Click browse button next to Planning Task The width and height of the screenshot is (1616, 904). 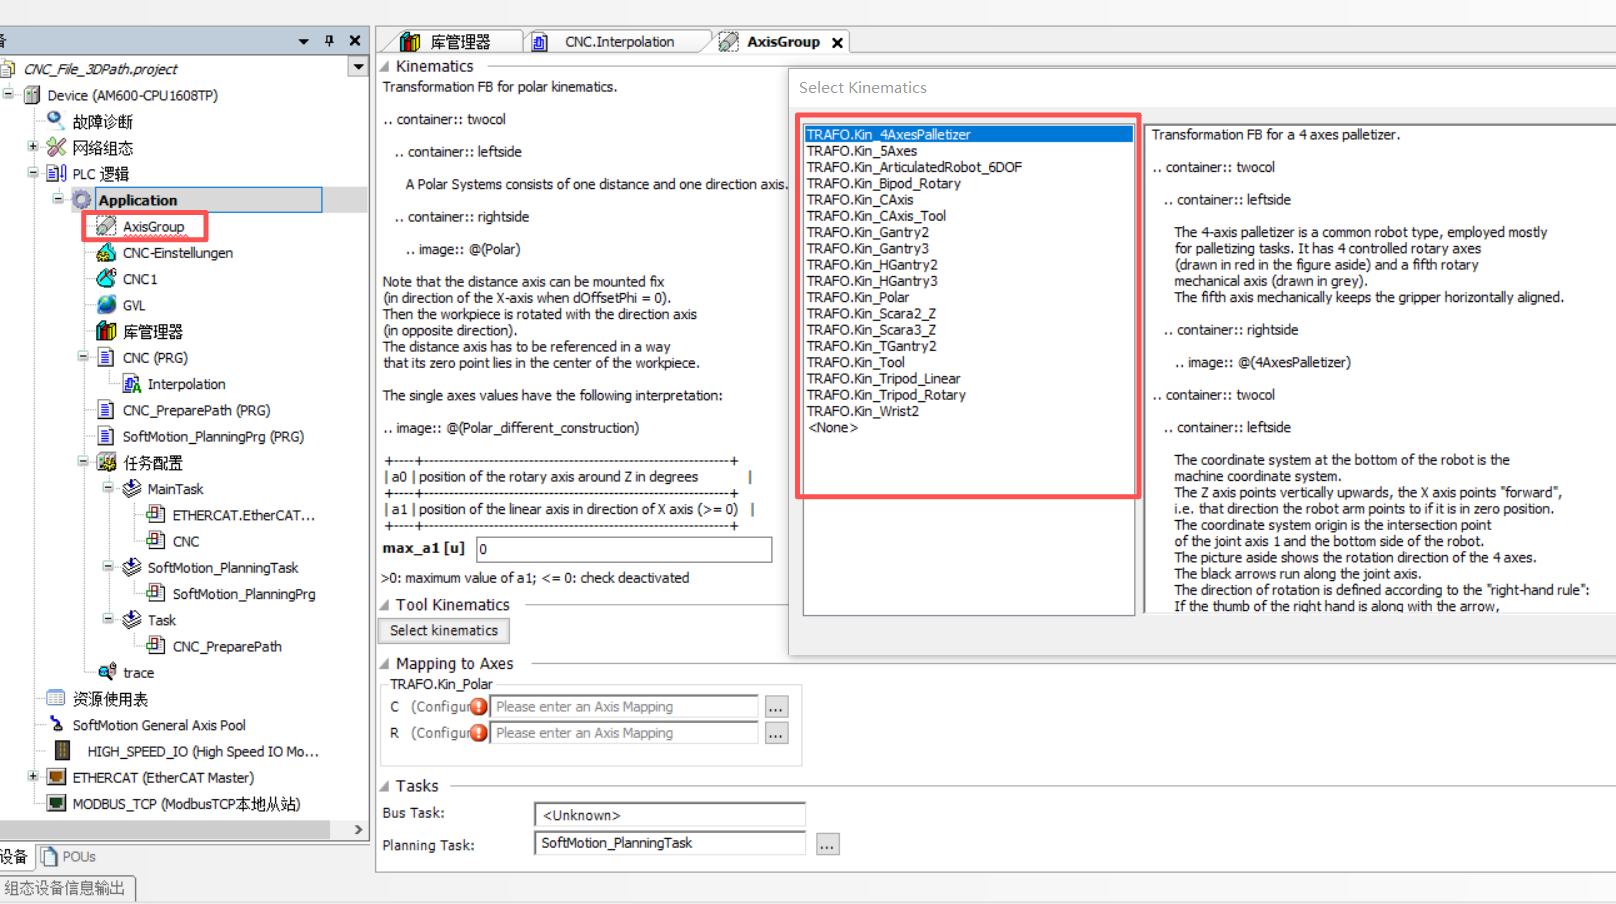coord(827,844)
